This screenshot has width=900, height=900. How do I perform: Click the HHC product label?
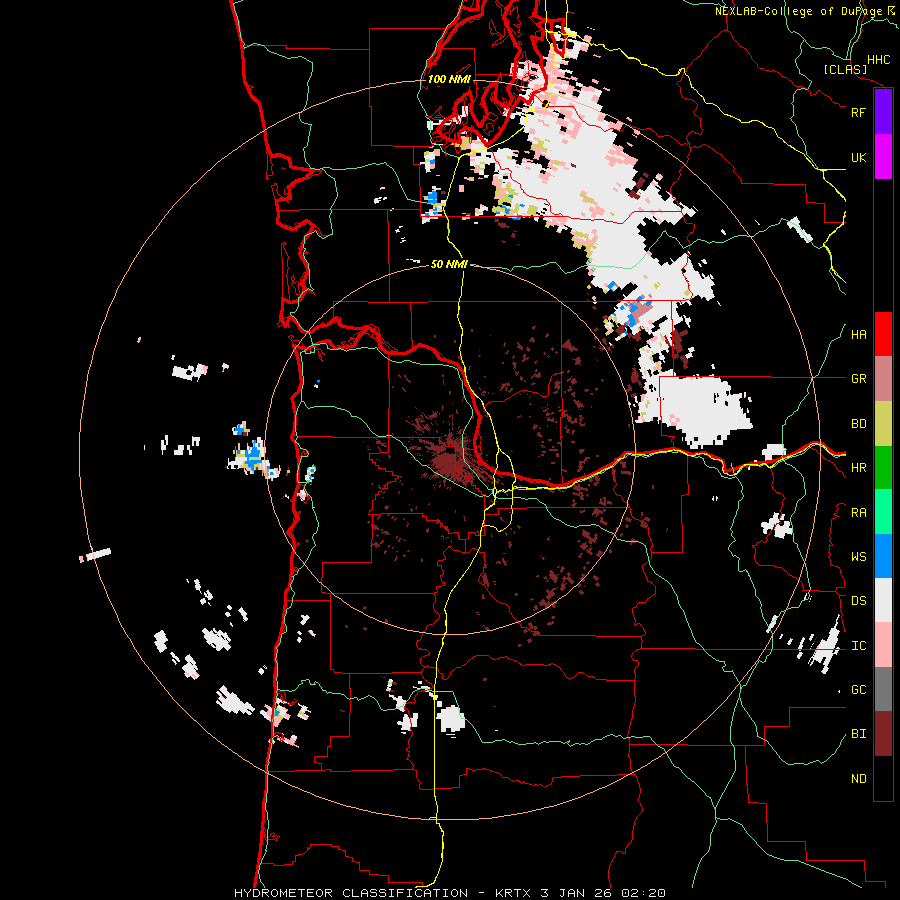tap(878, 60)
